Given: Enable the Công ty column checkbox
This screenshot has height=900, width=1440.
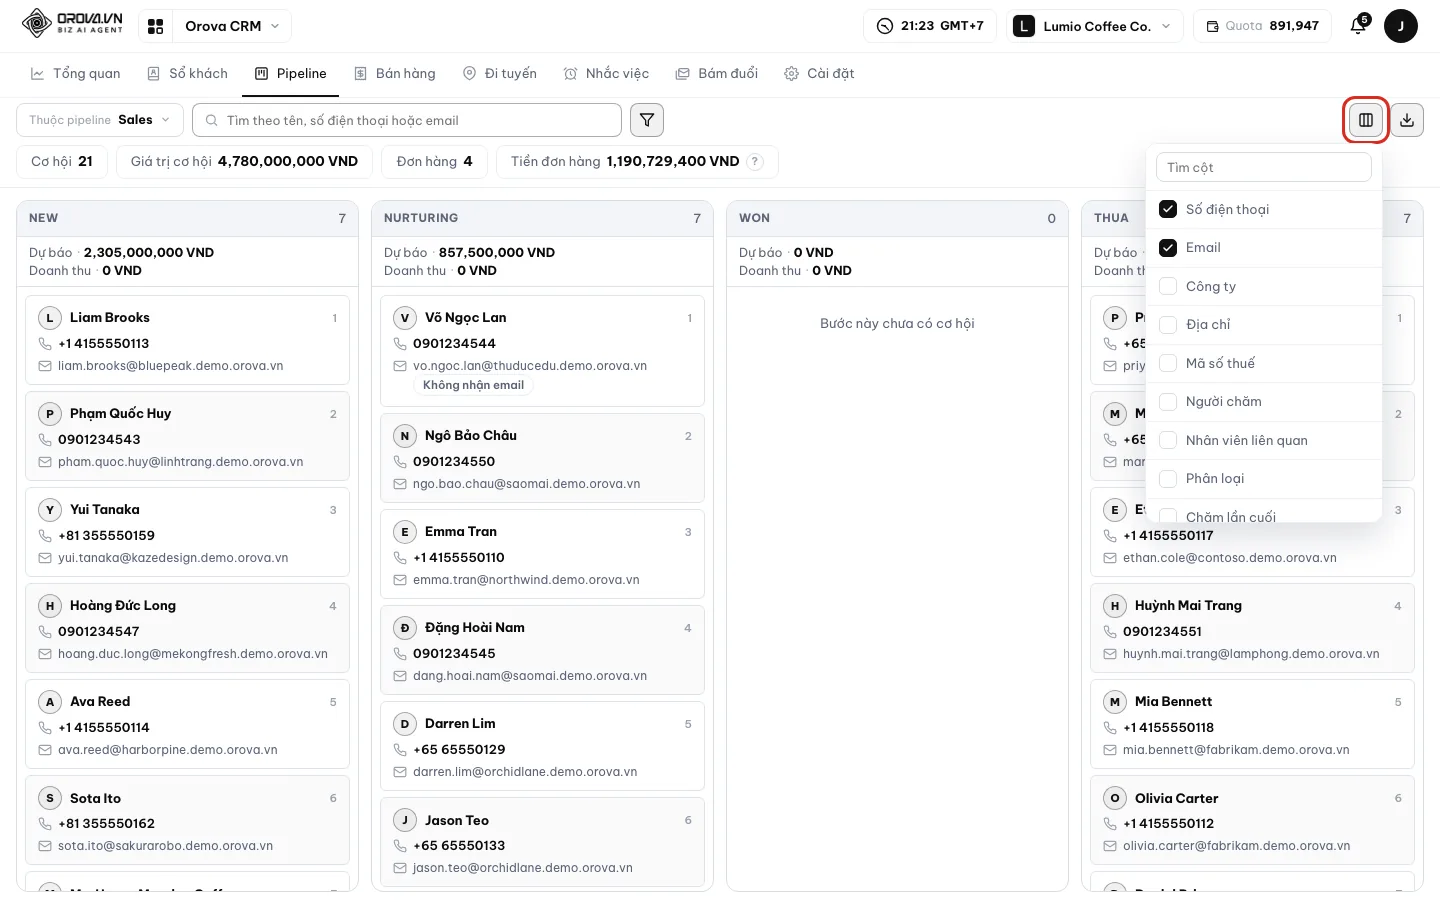Looking at the screenshot, I should point(1168,286).
